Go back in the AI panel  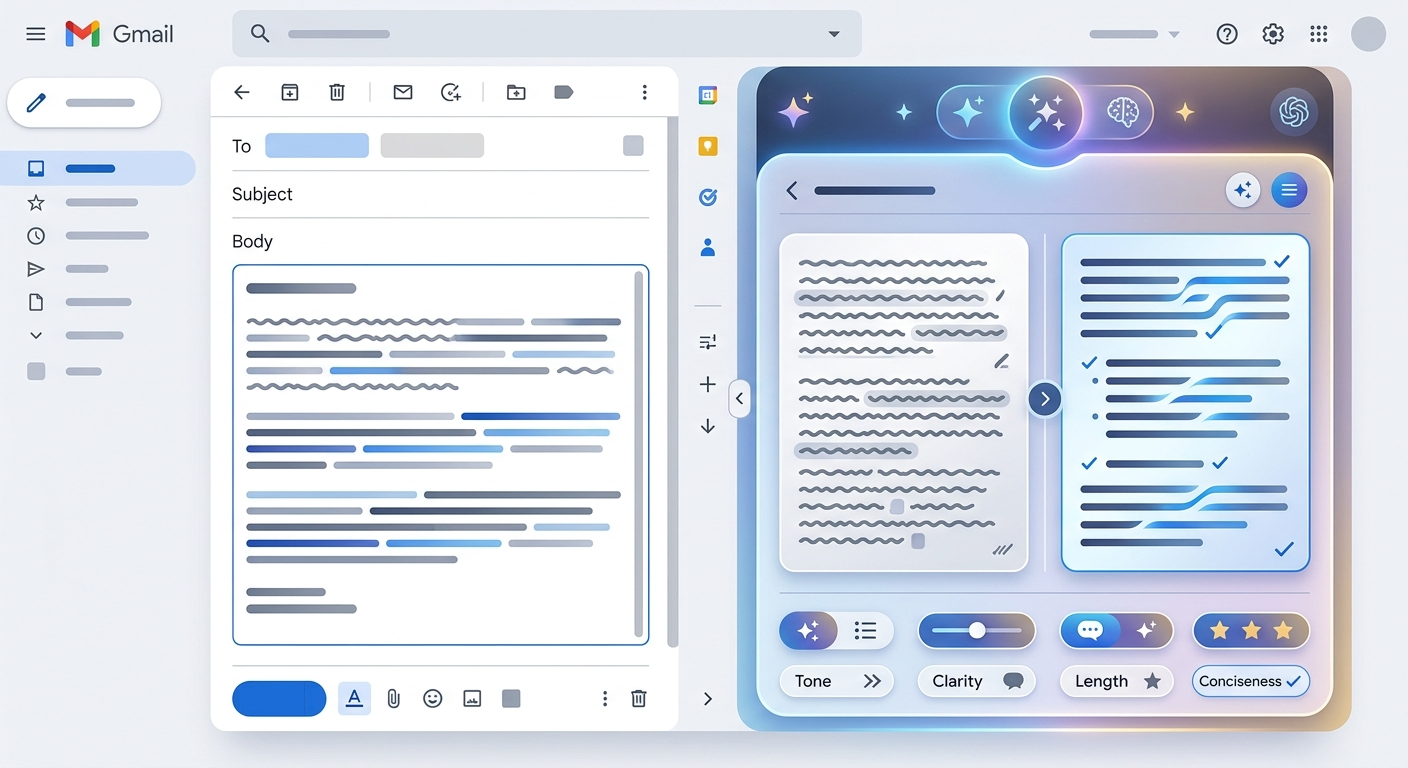792,190
